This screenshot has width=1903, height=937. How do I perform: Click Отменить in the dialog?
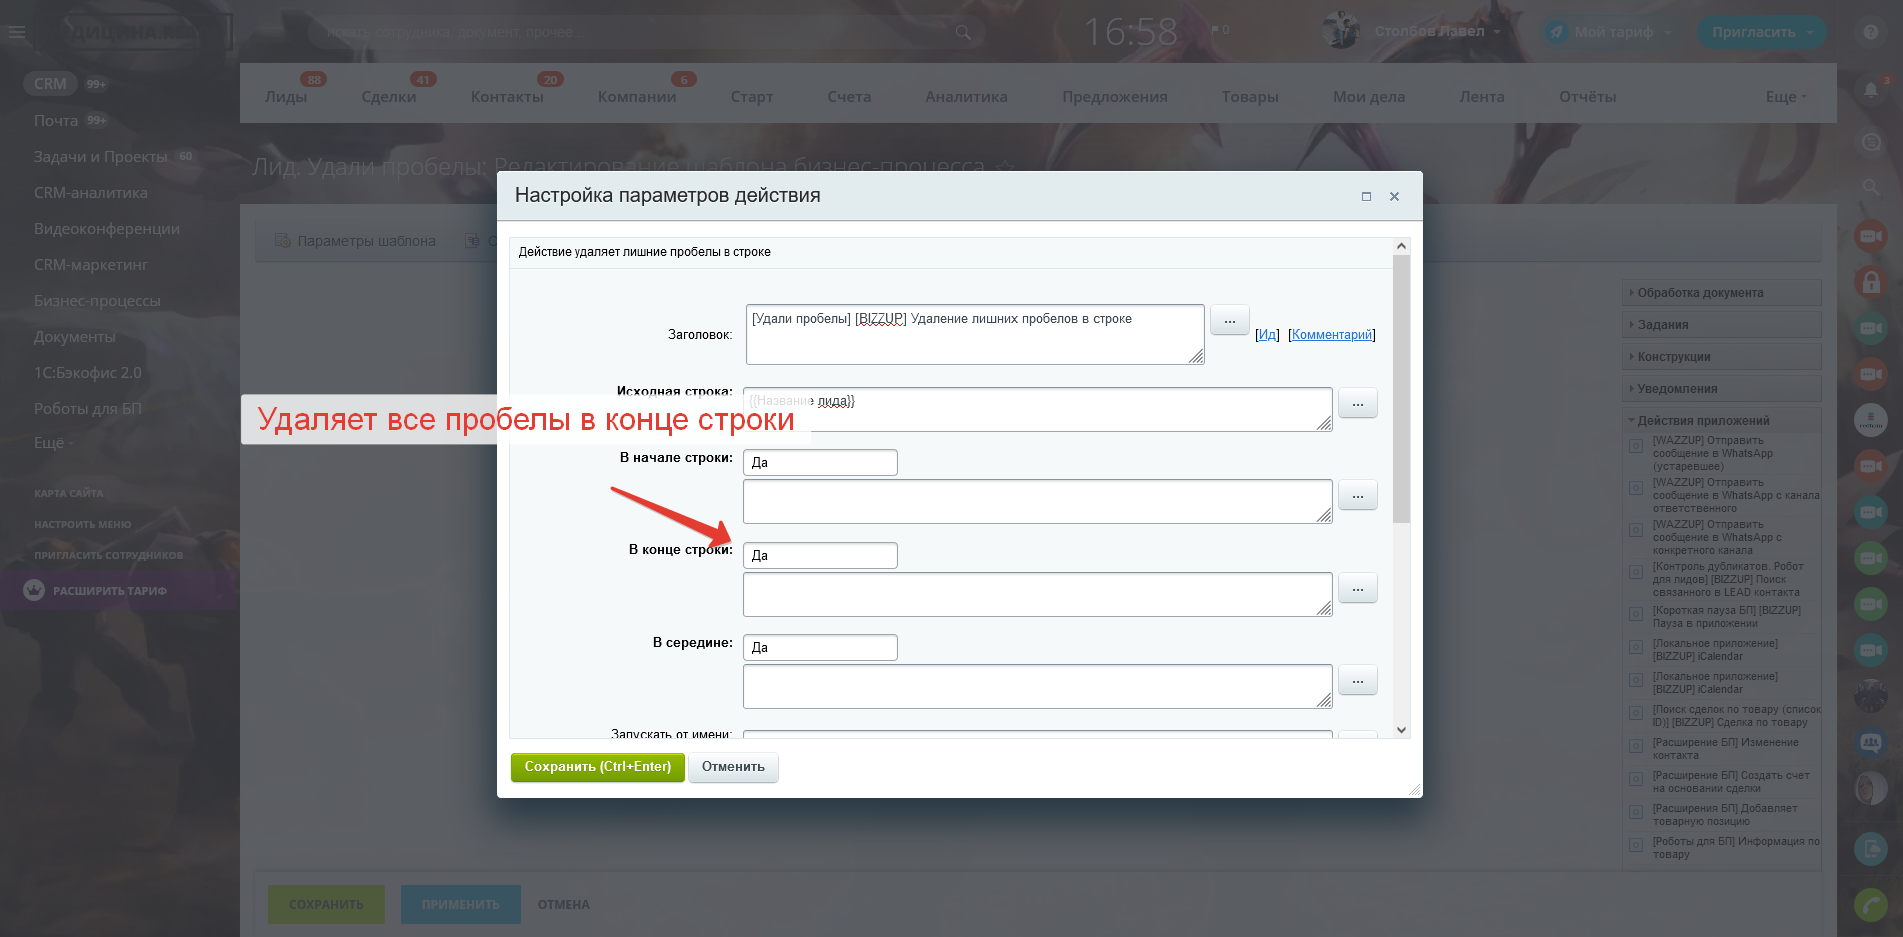(x=733, y=767)
